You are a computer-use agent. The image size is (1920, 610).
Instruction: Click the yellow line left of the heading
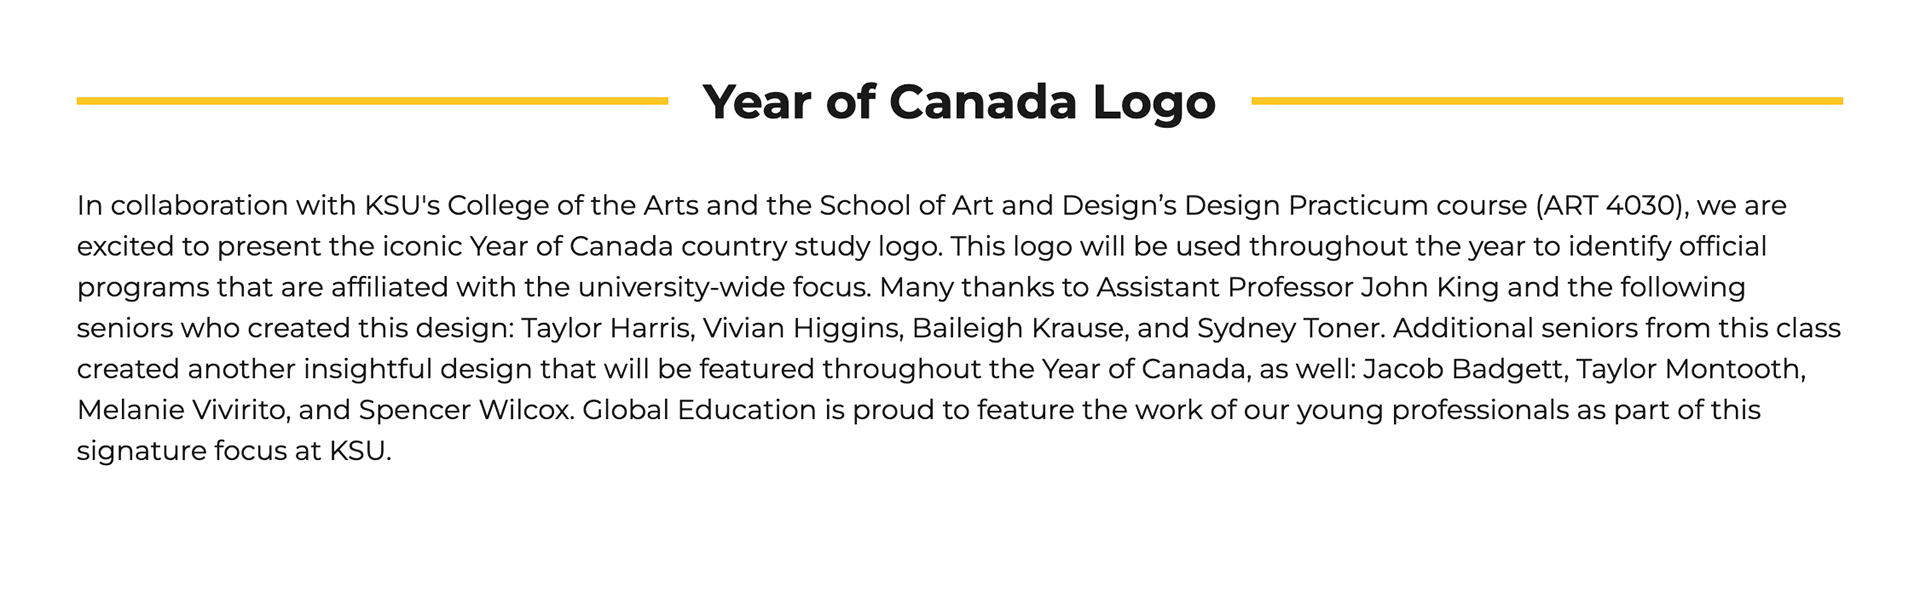click(372, 101)
